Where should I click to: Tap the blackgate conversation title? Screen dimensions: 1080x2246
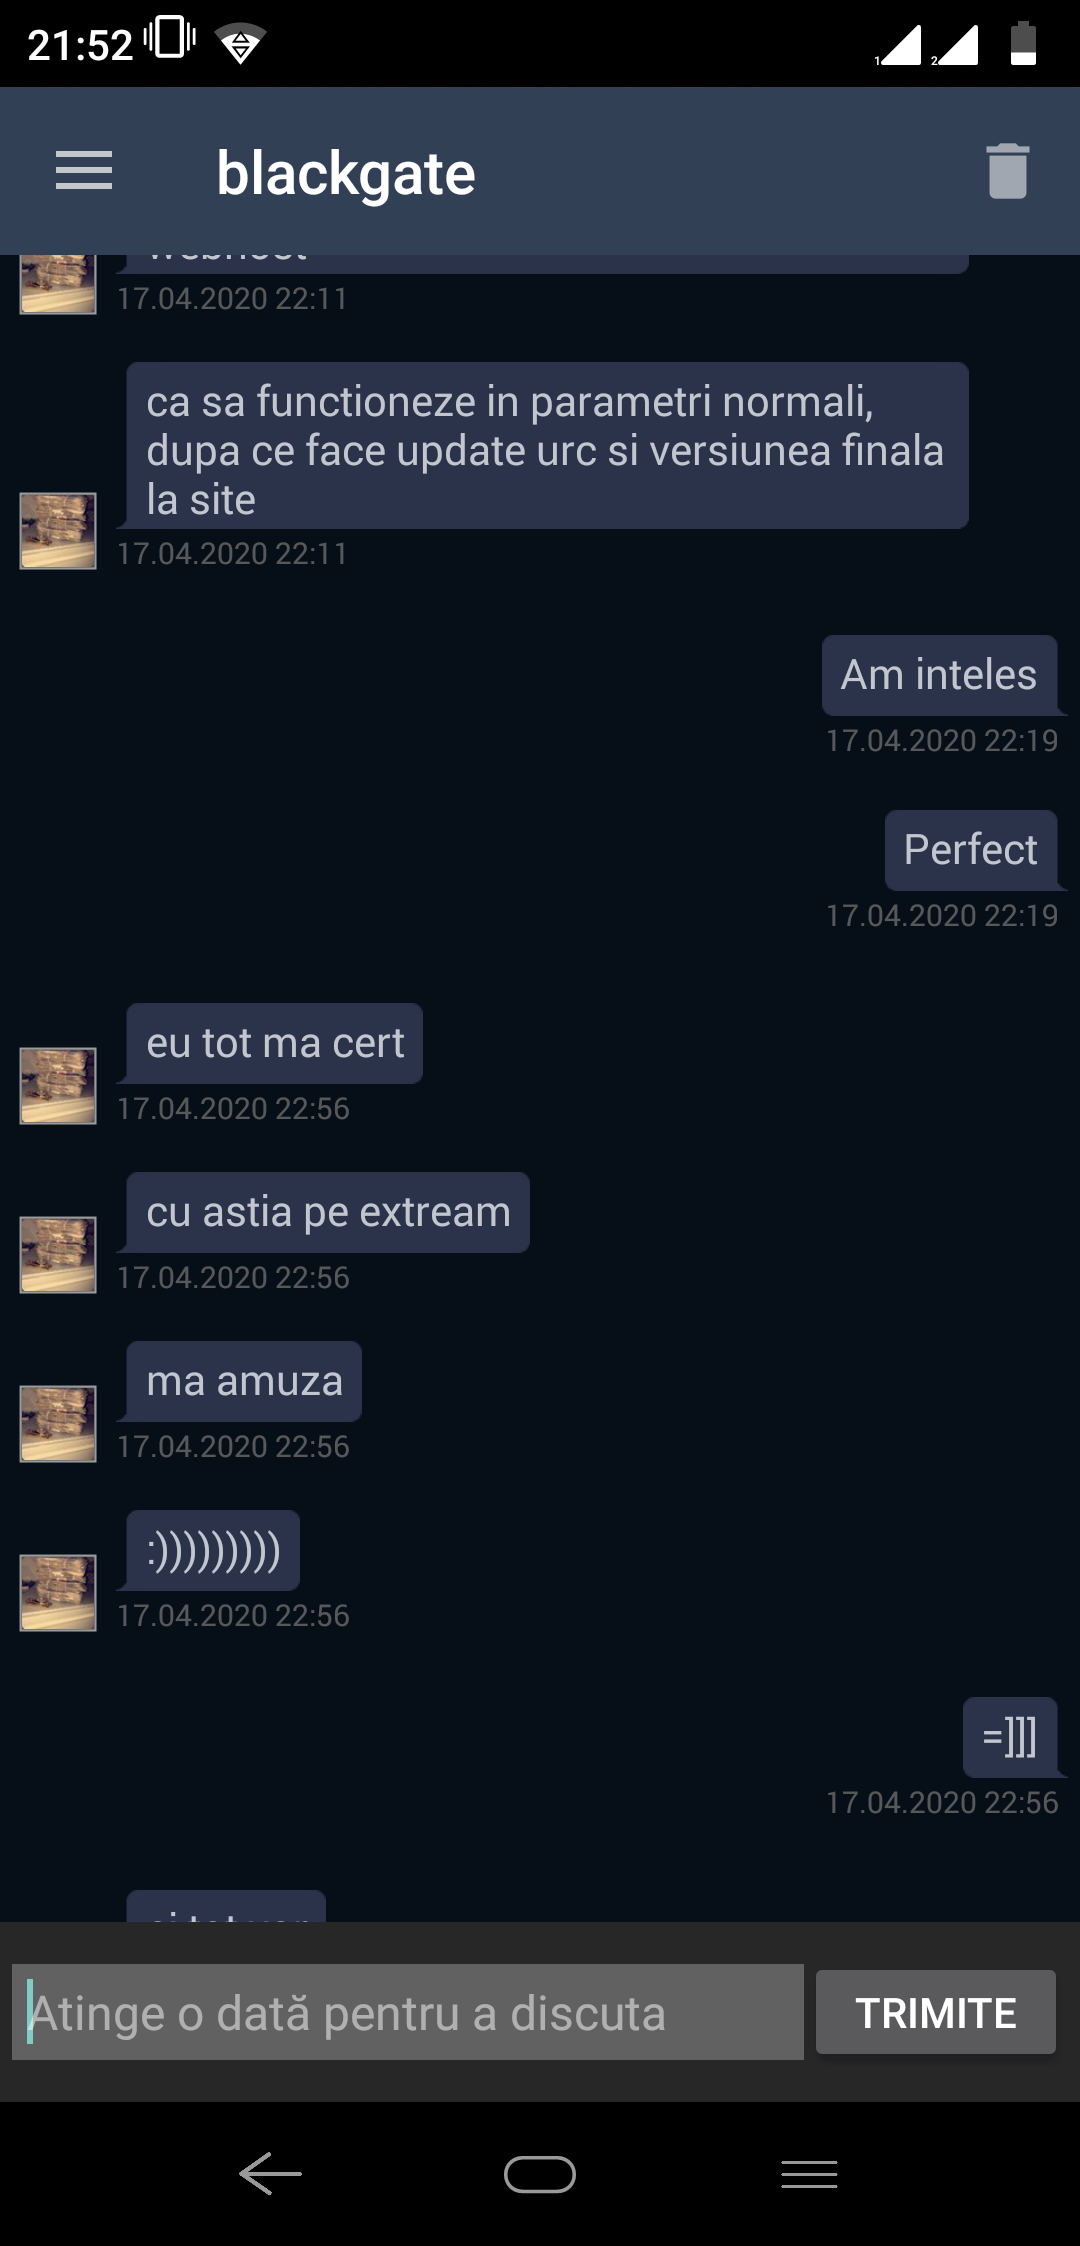[x=346, y=173]
